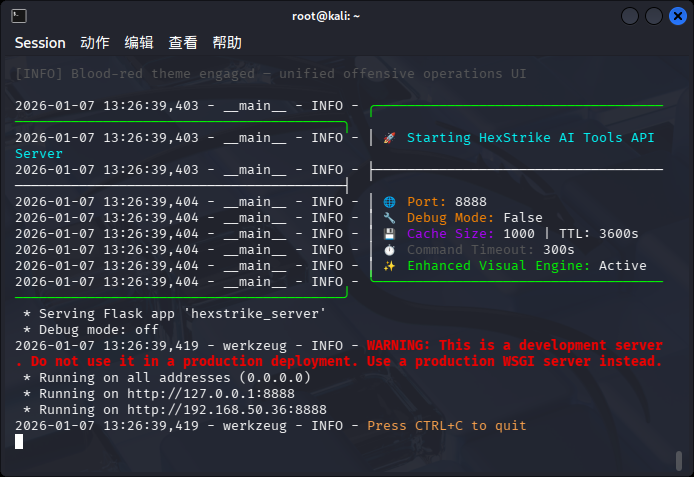The image size is (694, 477).
Task: Click the red text 'Do not use it in a production deployment'
Action: coord(193,362)
